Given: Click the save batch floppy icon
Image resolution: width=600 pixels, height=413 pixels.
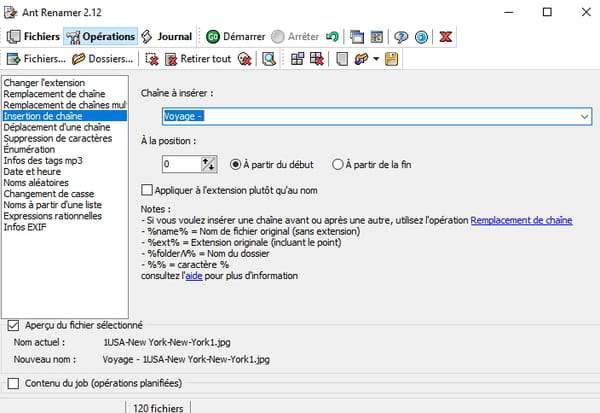Looking at the screenshot, I should point(391,59).
